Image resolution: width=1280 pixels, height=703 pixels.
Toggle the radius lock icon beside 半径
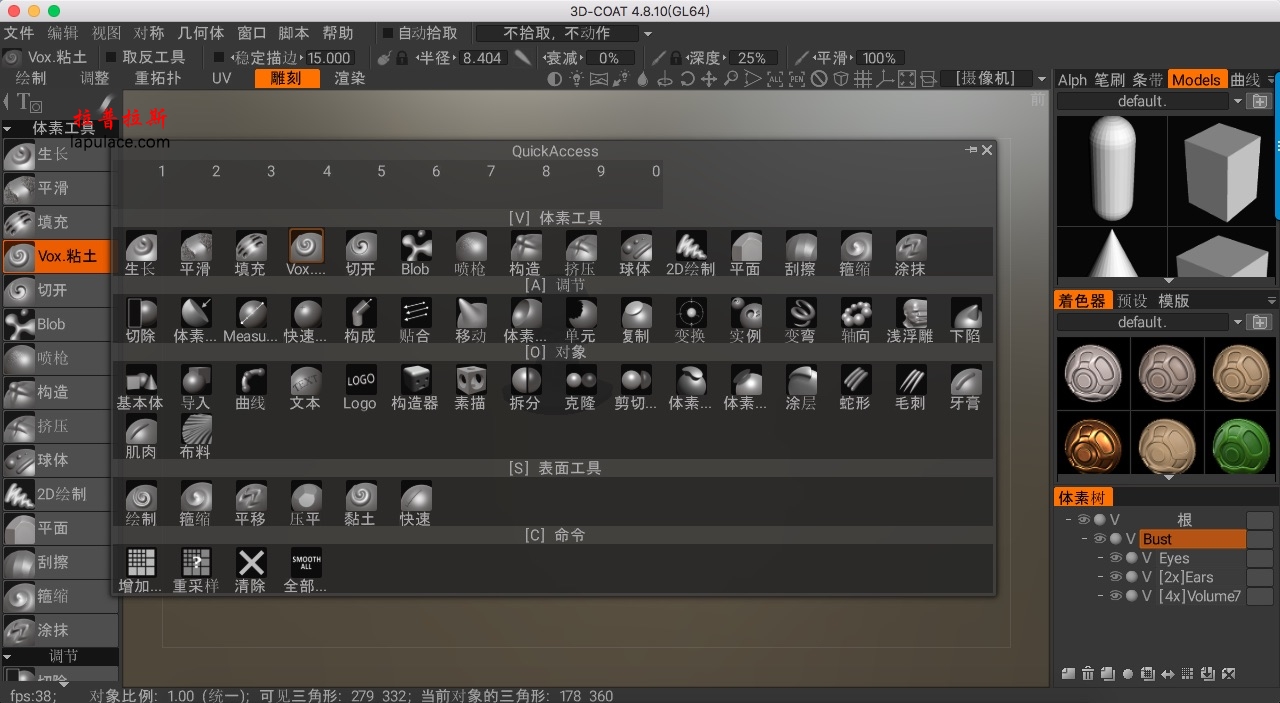(x=401, y=58)
